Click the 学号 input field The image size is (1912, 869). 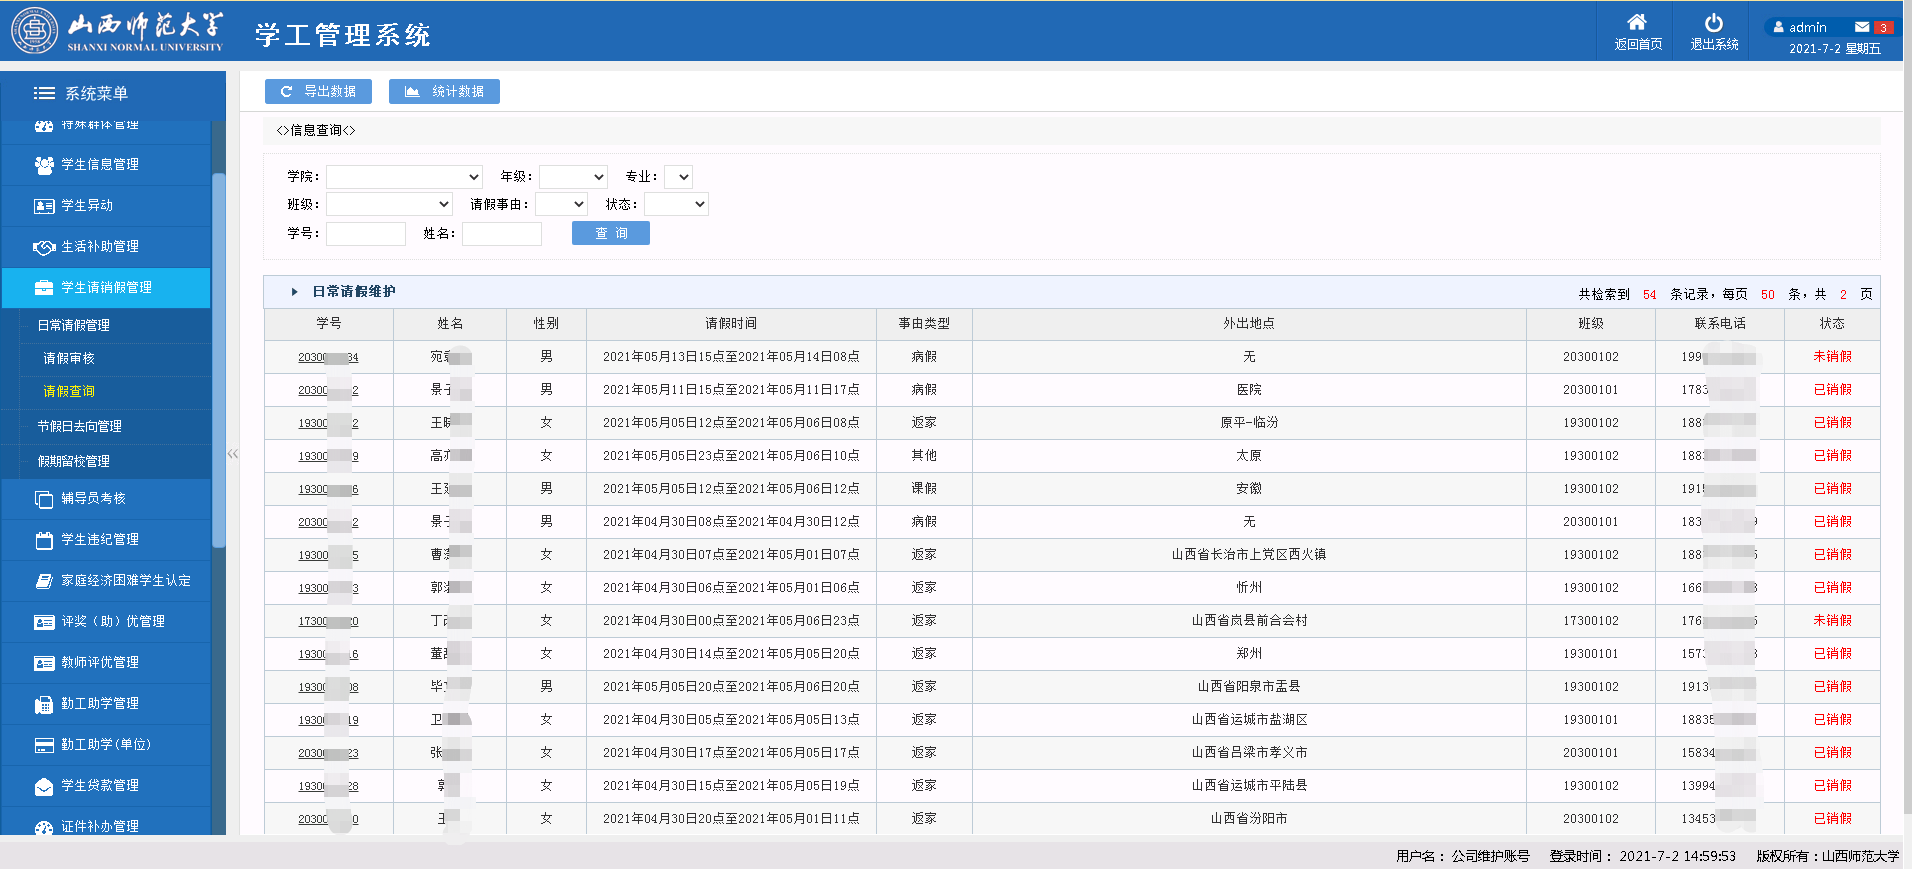pos(366,234)
